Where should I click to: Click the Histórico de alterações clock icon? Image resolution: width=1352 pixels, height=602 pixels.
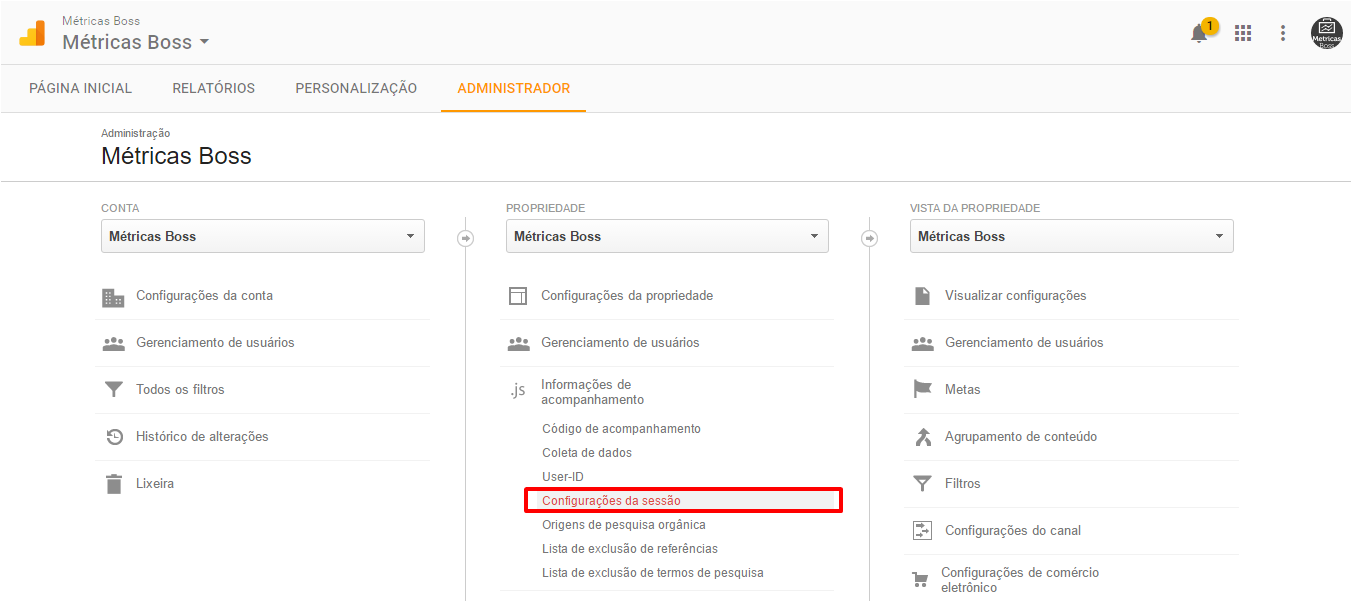pos(113,436)
